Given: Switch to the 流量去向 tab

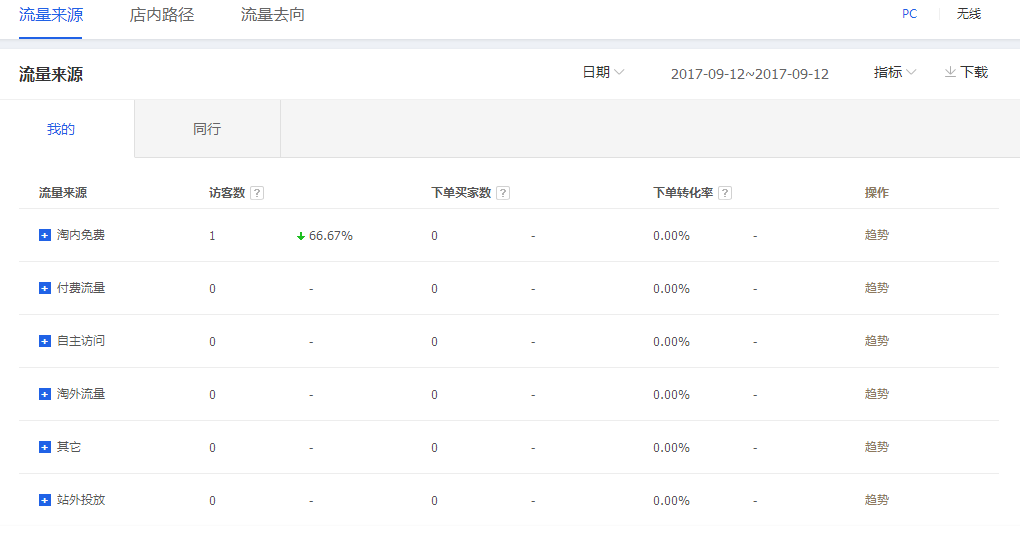Looking at the screenshot, I should [273, 15].
